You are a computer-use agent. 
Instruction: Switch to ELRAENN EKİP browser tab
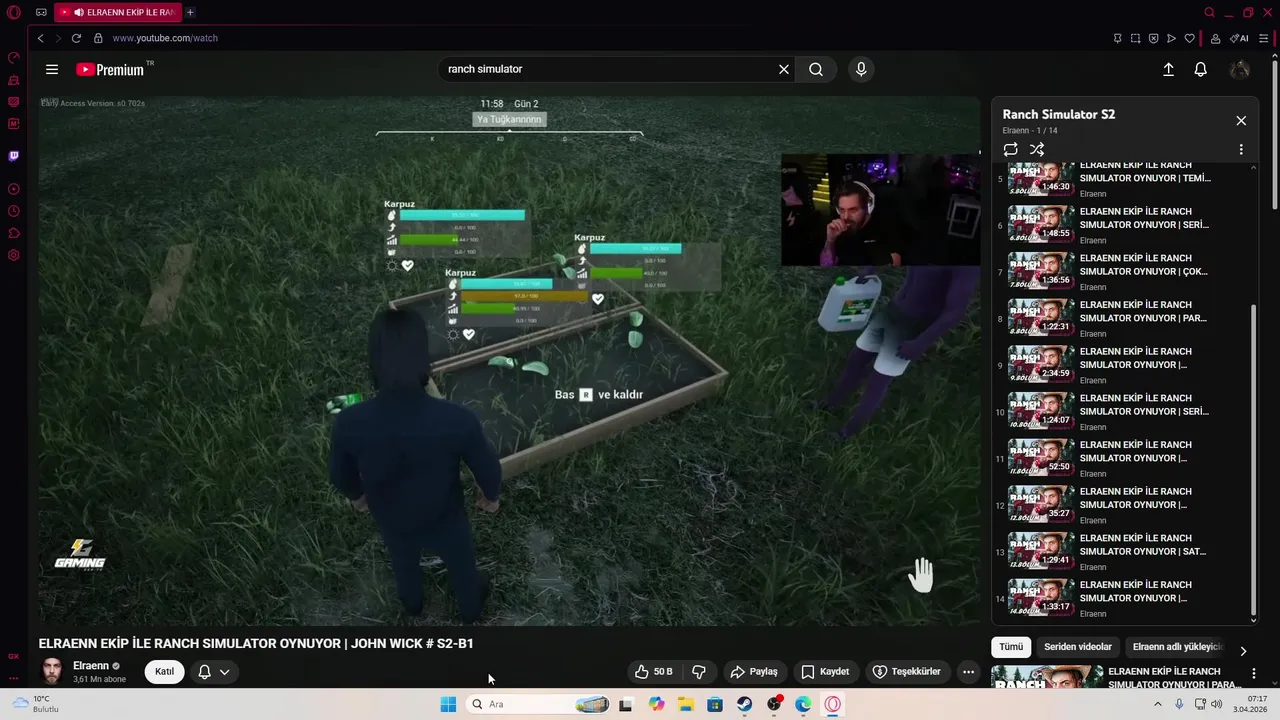[x=118, y=12]
